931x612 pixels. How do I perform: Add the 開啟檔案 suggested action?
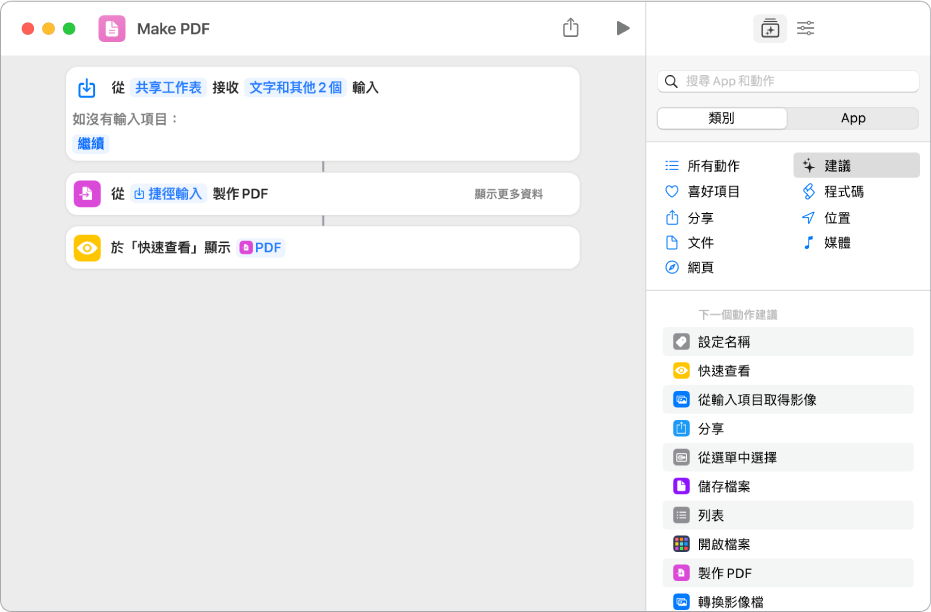788,544
